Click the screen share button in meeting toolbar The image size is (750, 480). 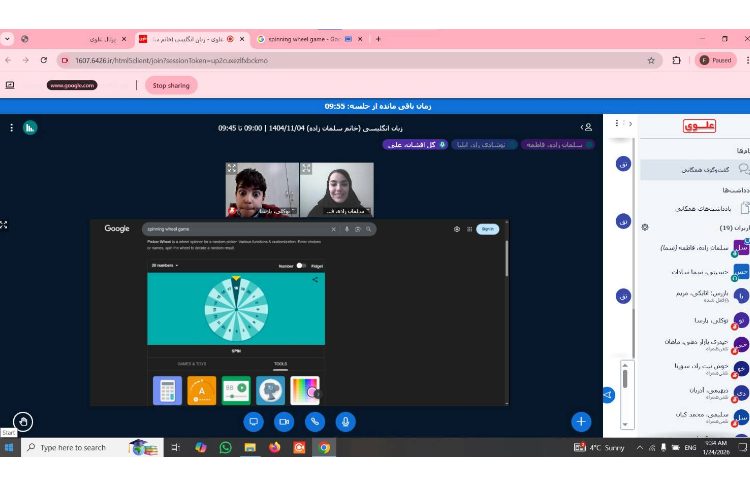coord(253,421)
